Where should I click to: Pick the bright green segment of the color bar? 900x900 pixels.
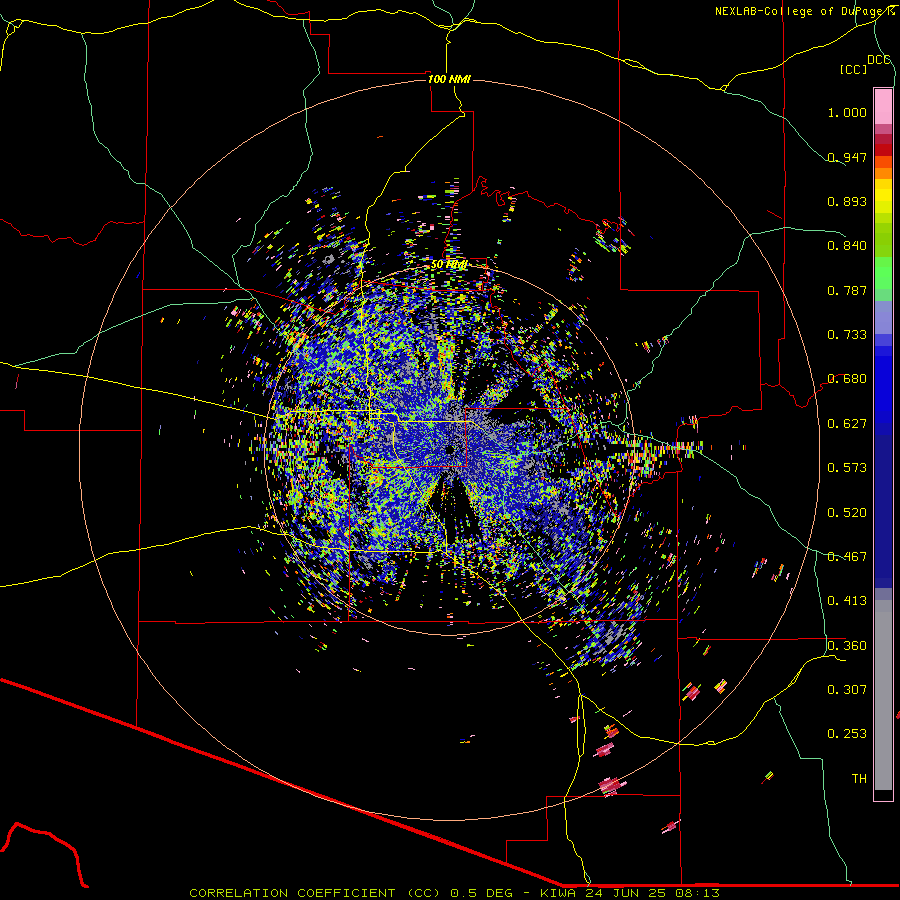[883, 273]
